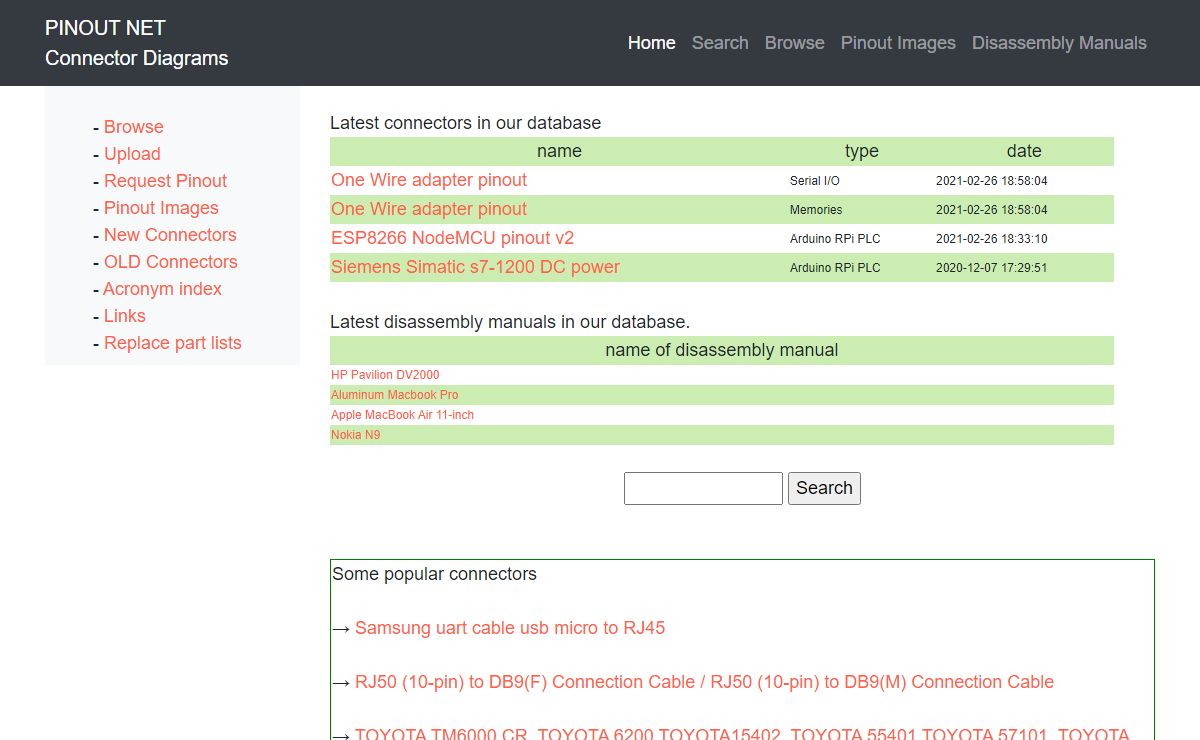Open Disassembly Manuals in top navigation
The image size is (1200, 740).
1059,43
